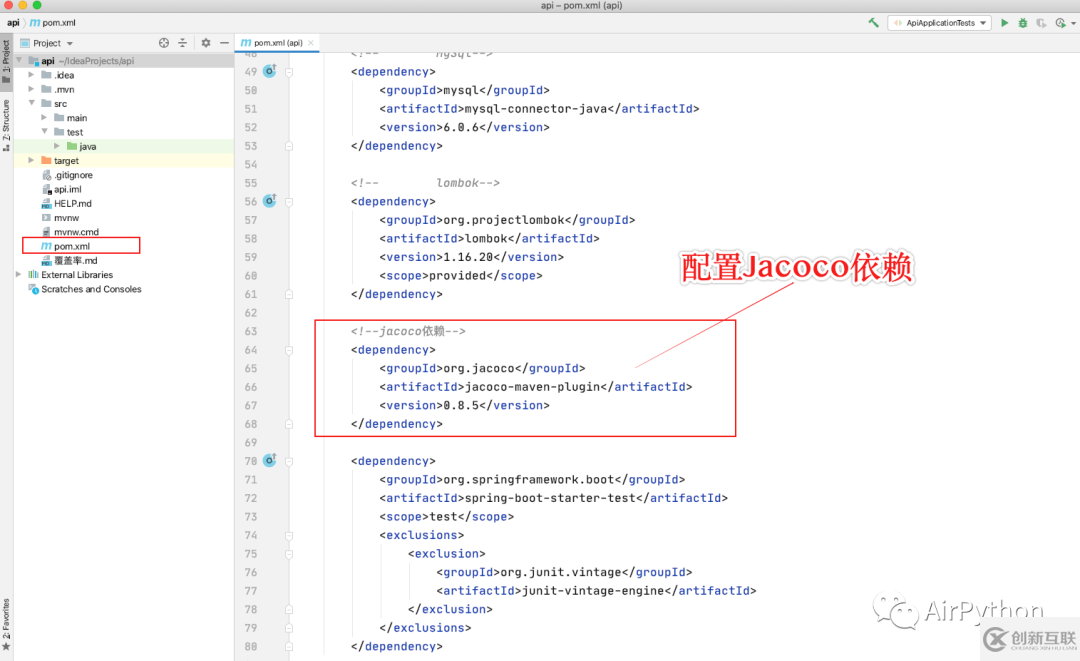Expand the java folder under test
This screenshot has width=1080, height=661.
[x=56, y=146]
